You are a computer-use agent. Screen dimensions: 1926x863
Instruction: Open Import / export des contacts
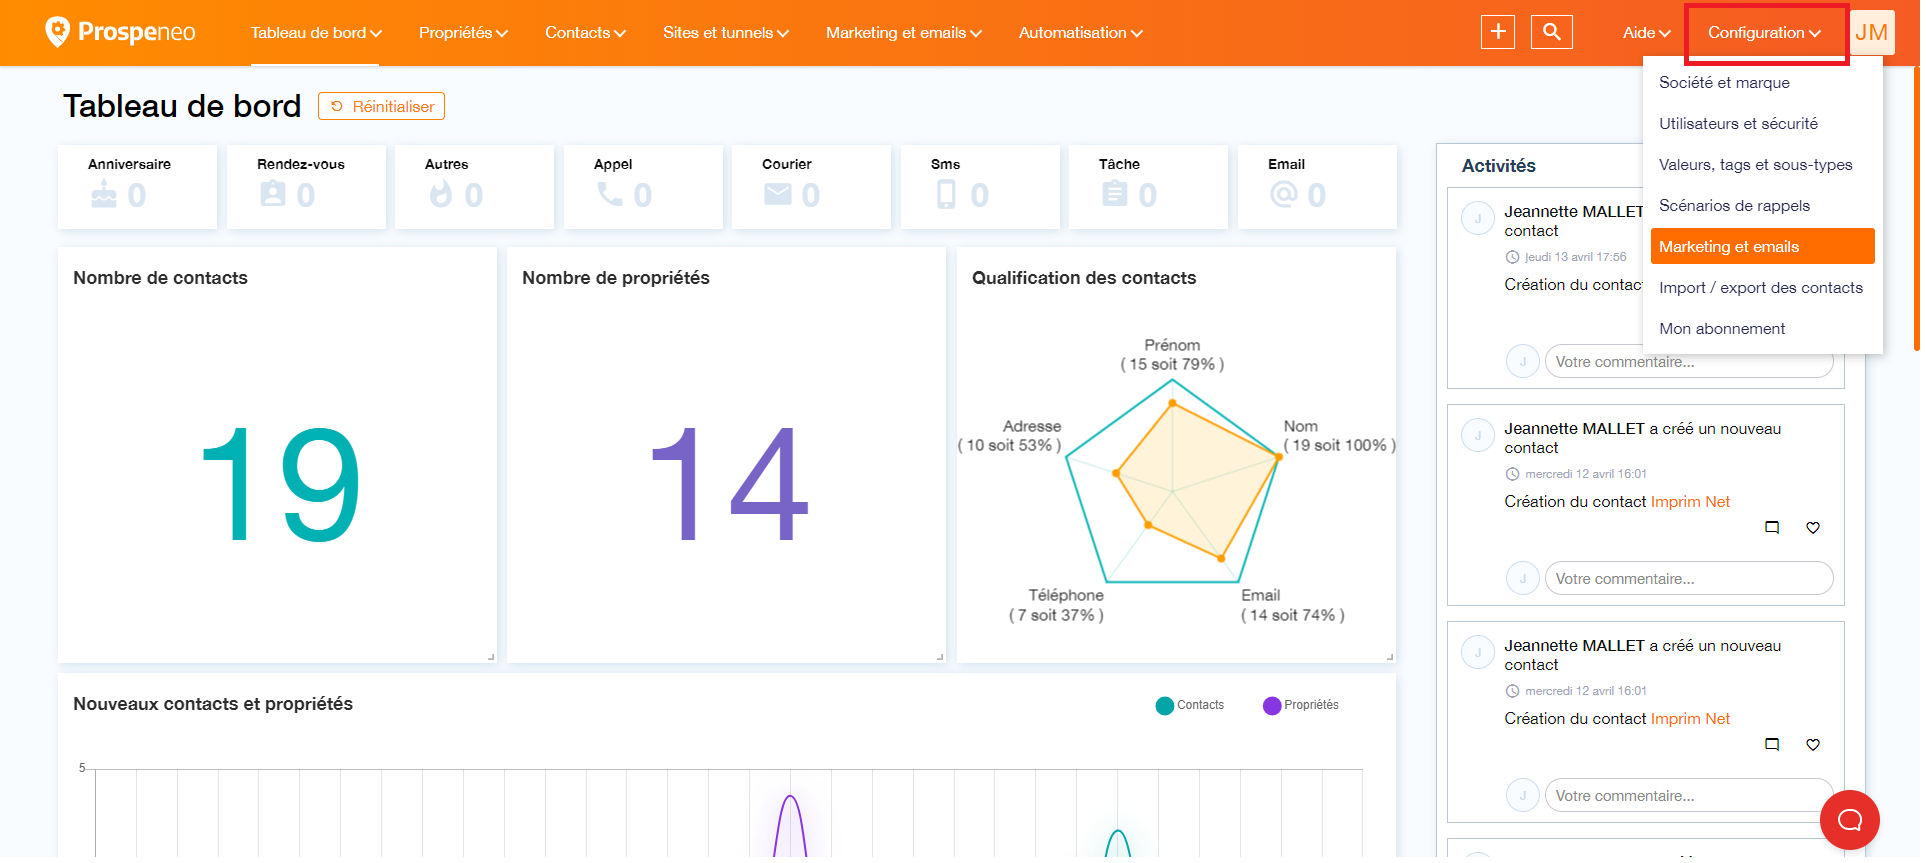1763,288
